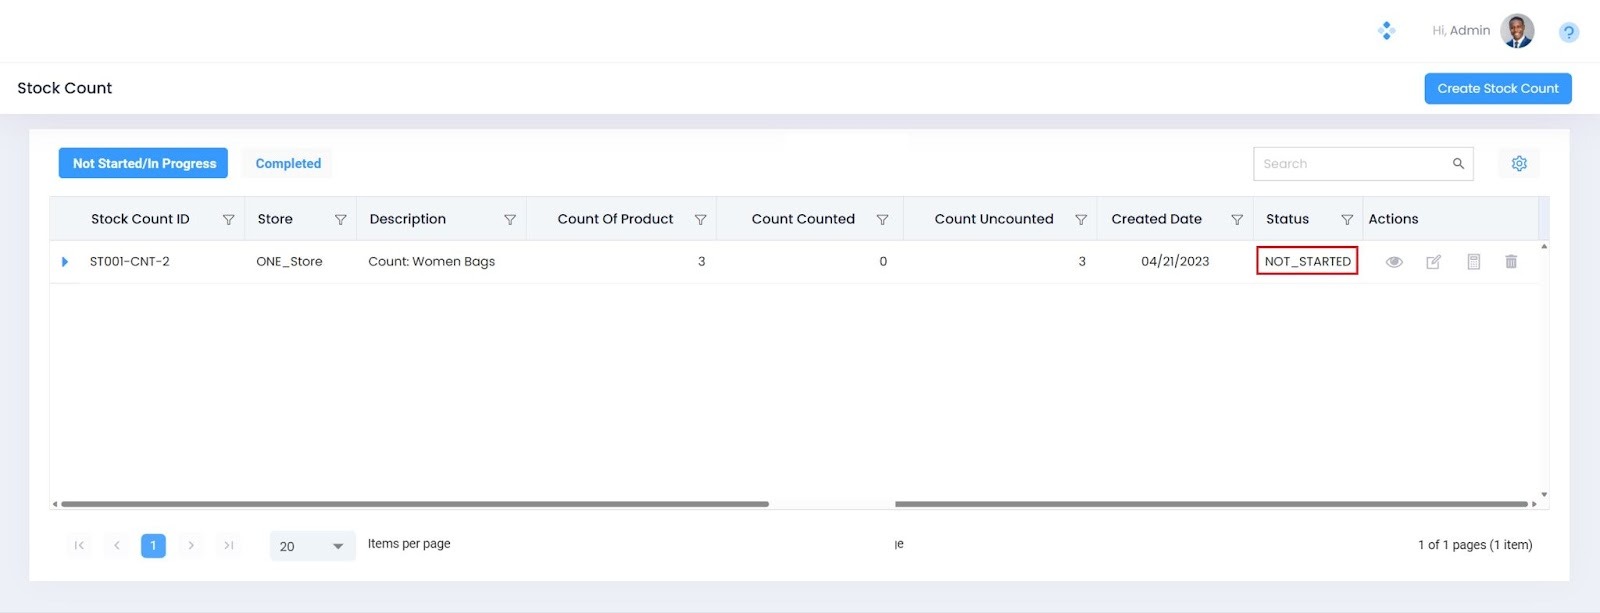Click page 1 pagination button
Image resolution: width=1600 pixels, height=613 pixels.
tap(153, 546)
